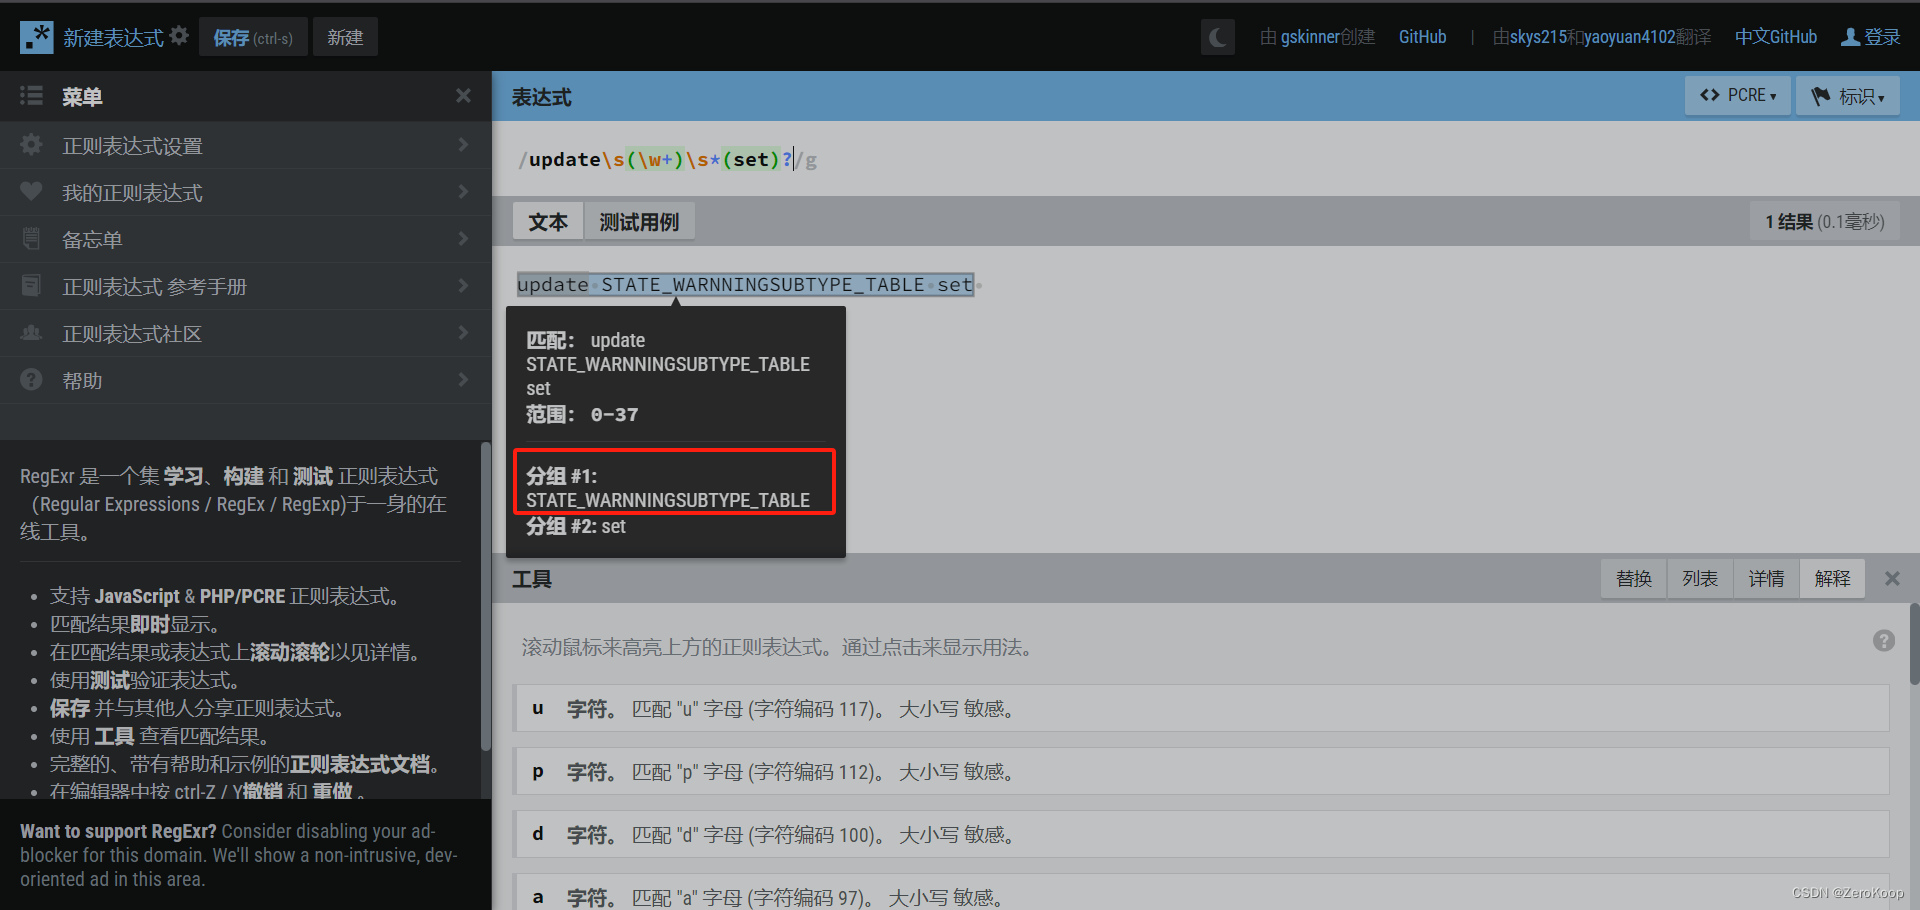Image resolution: width=1920 pixels, height=910 pixels.
Task: Click explanation row for character d
Action: 1201,834
